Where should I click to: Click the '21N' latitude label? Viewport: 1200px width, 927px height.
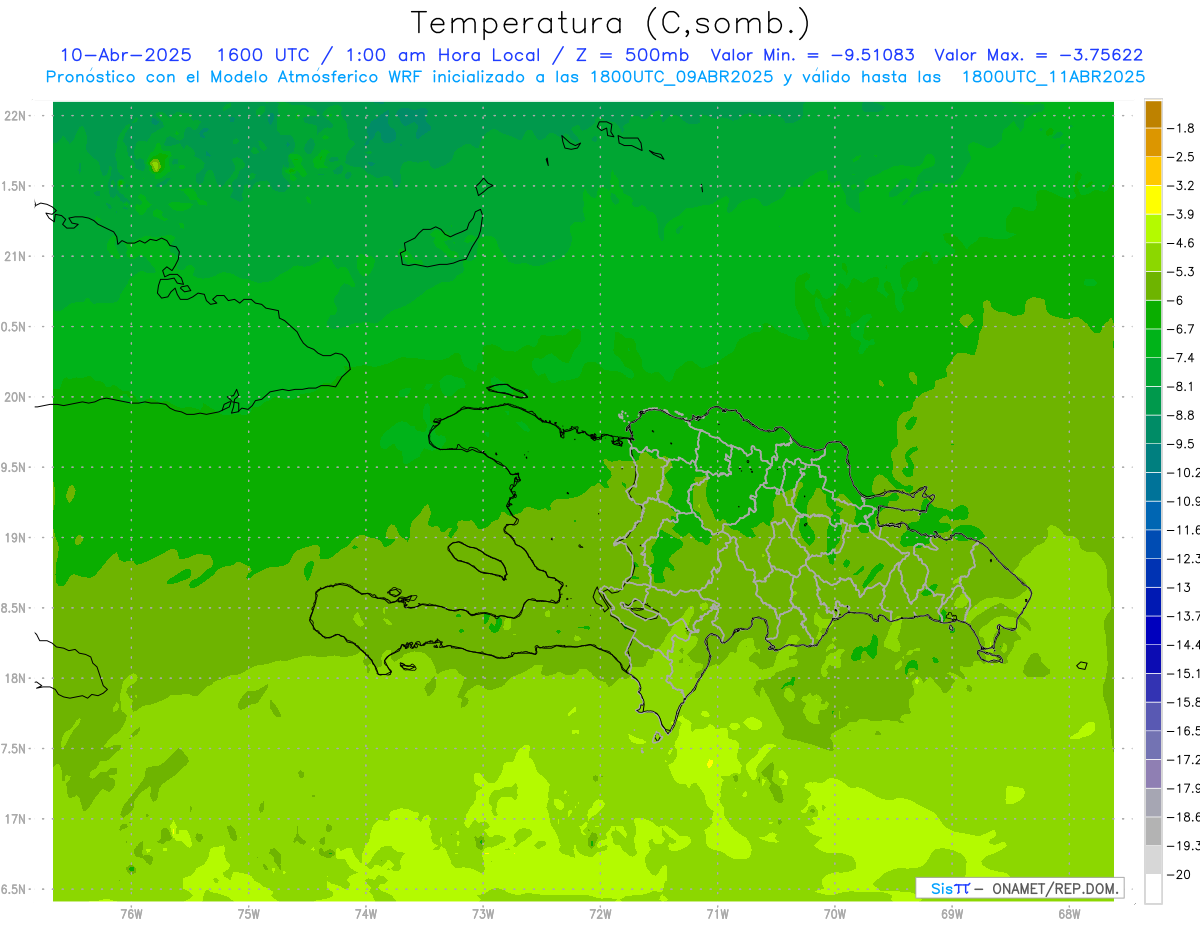[15, 257]
